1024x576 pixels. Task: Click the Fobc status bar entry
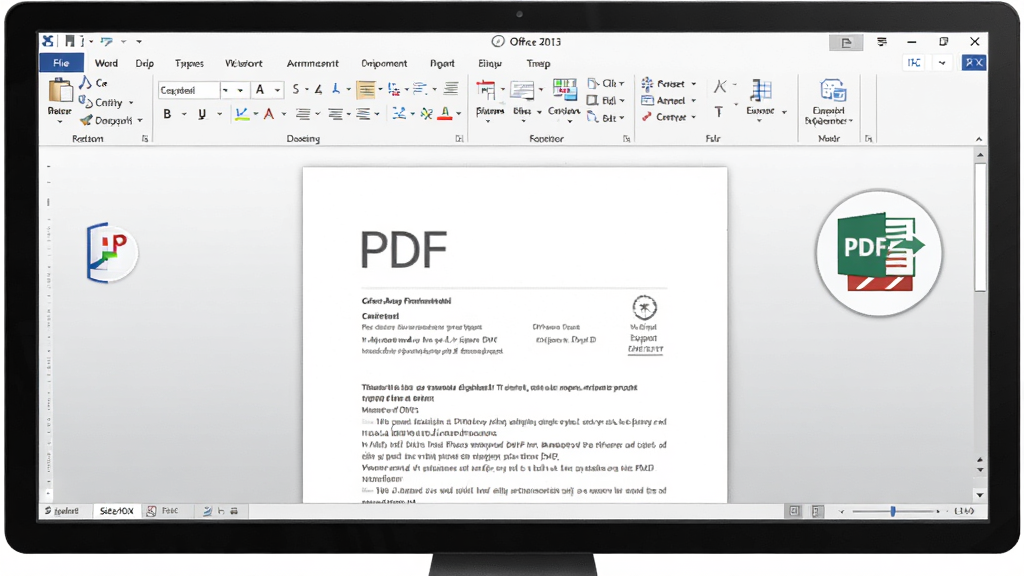pos(163,511)
